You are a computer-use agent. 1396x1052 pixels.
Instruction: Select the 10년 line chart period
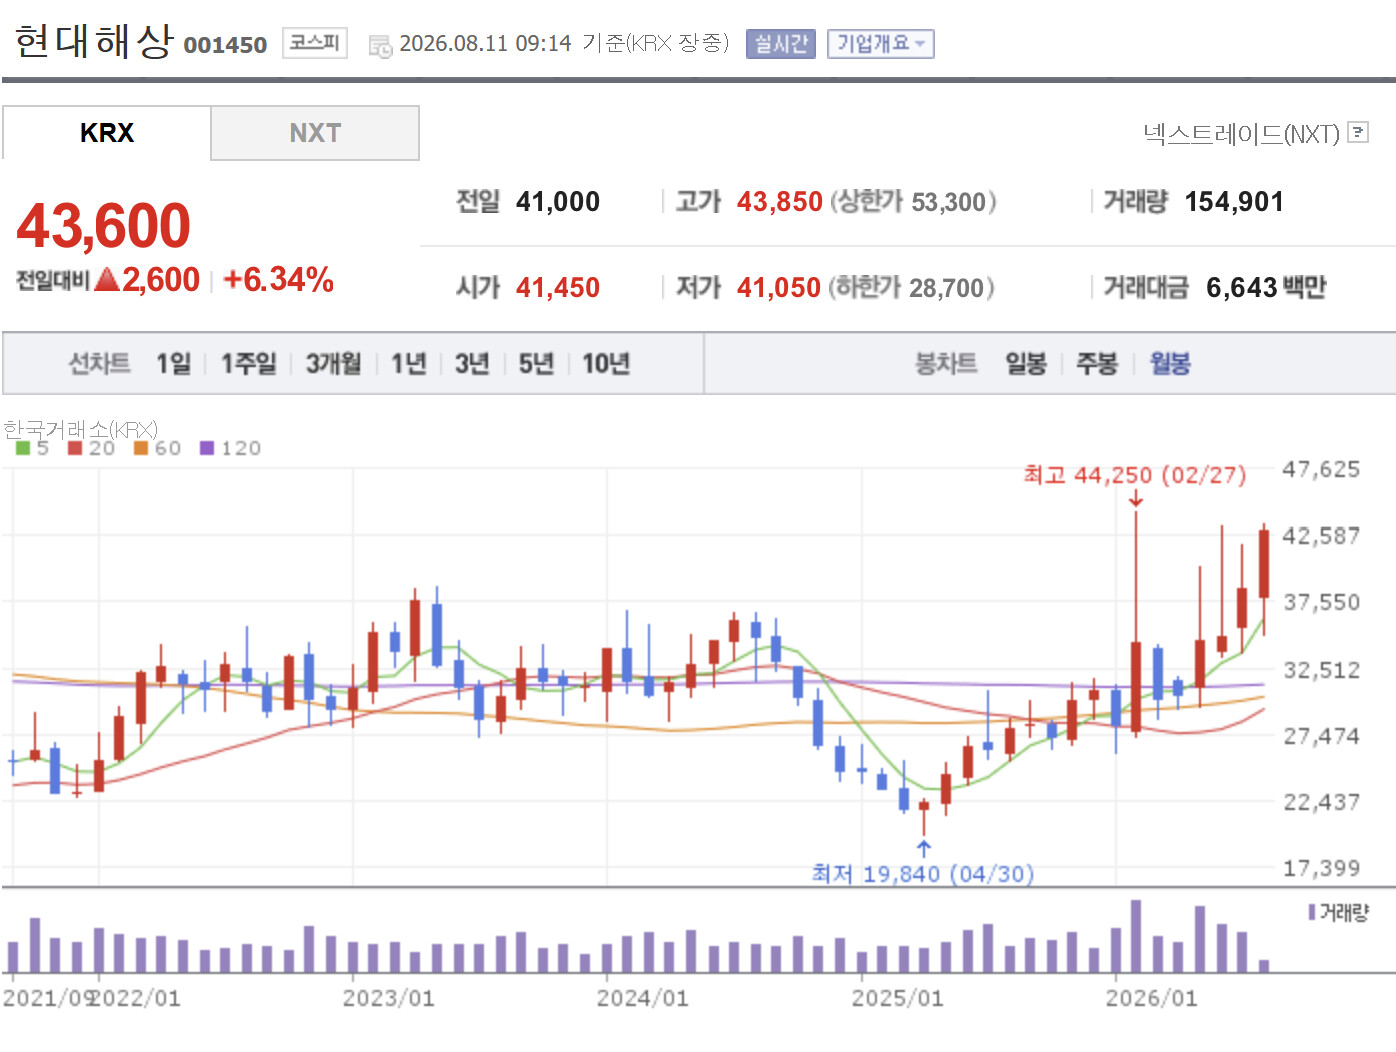coord(606,364)
